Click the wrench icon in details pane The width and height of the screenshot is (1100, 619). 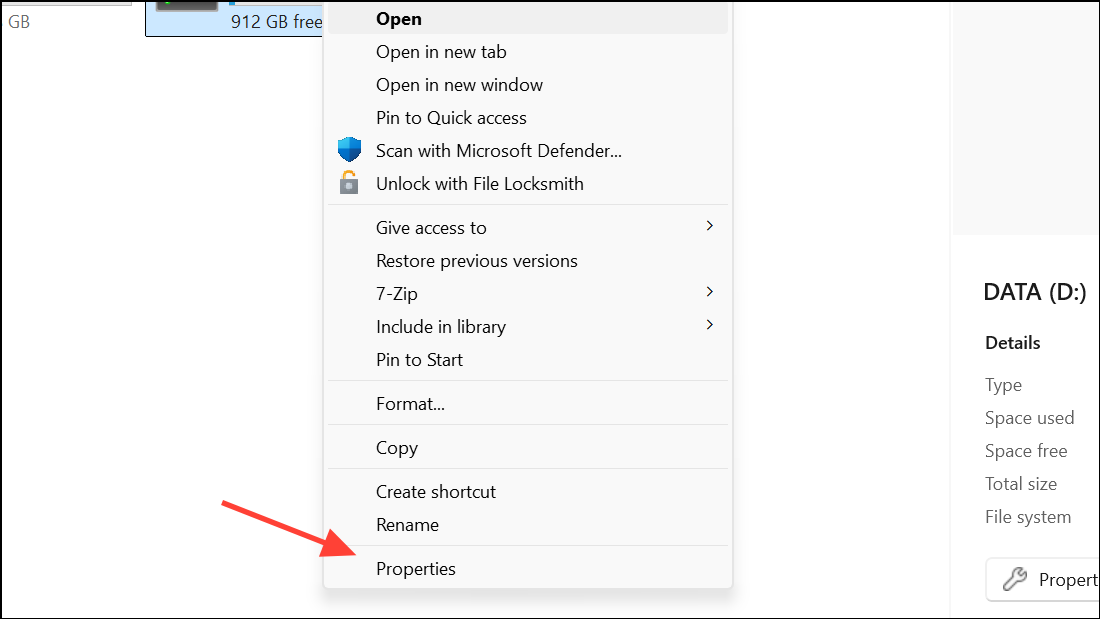(x=1014, y=579)
